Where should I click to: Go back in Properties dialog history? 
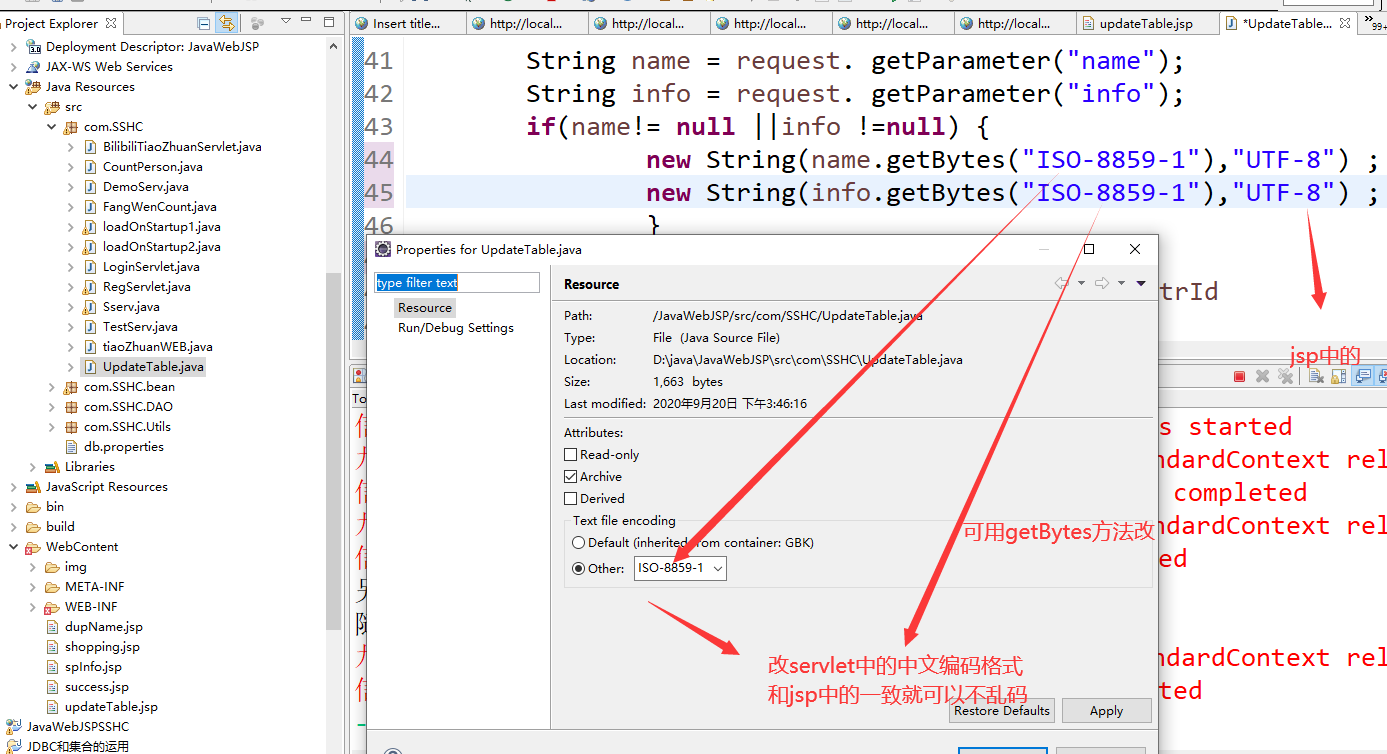click(1061, 284)
